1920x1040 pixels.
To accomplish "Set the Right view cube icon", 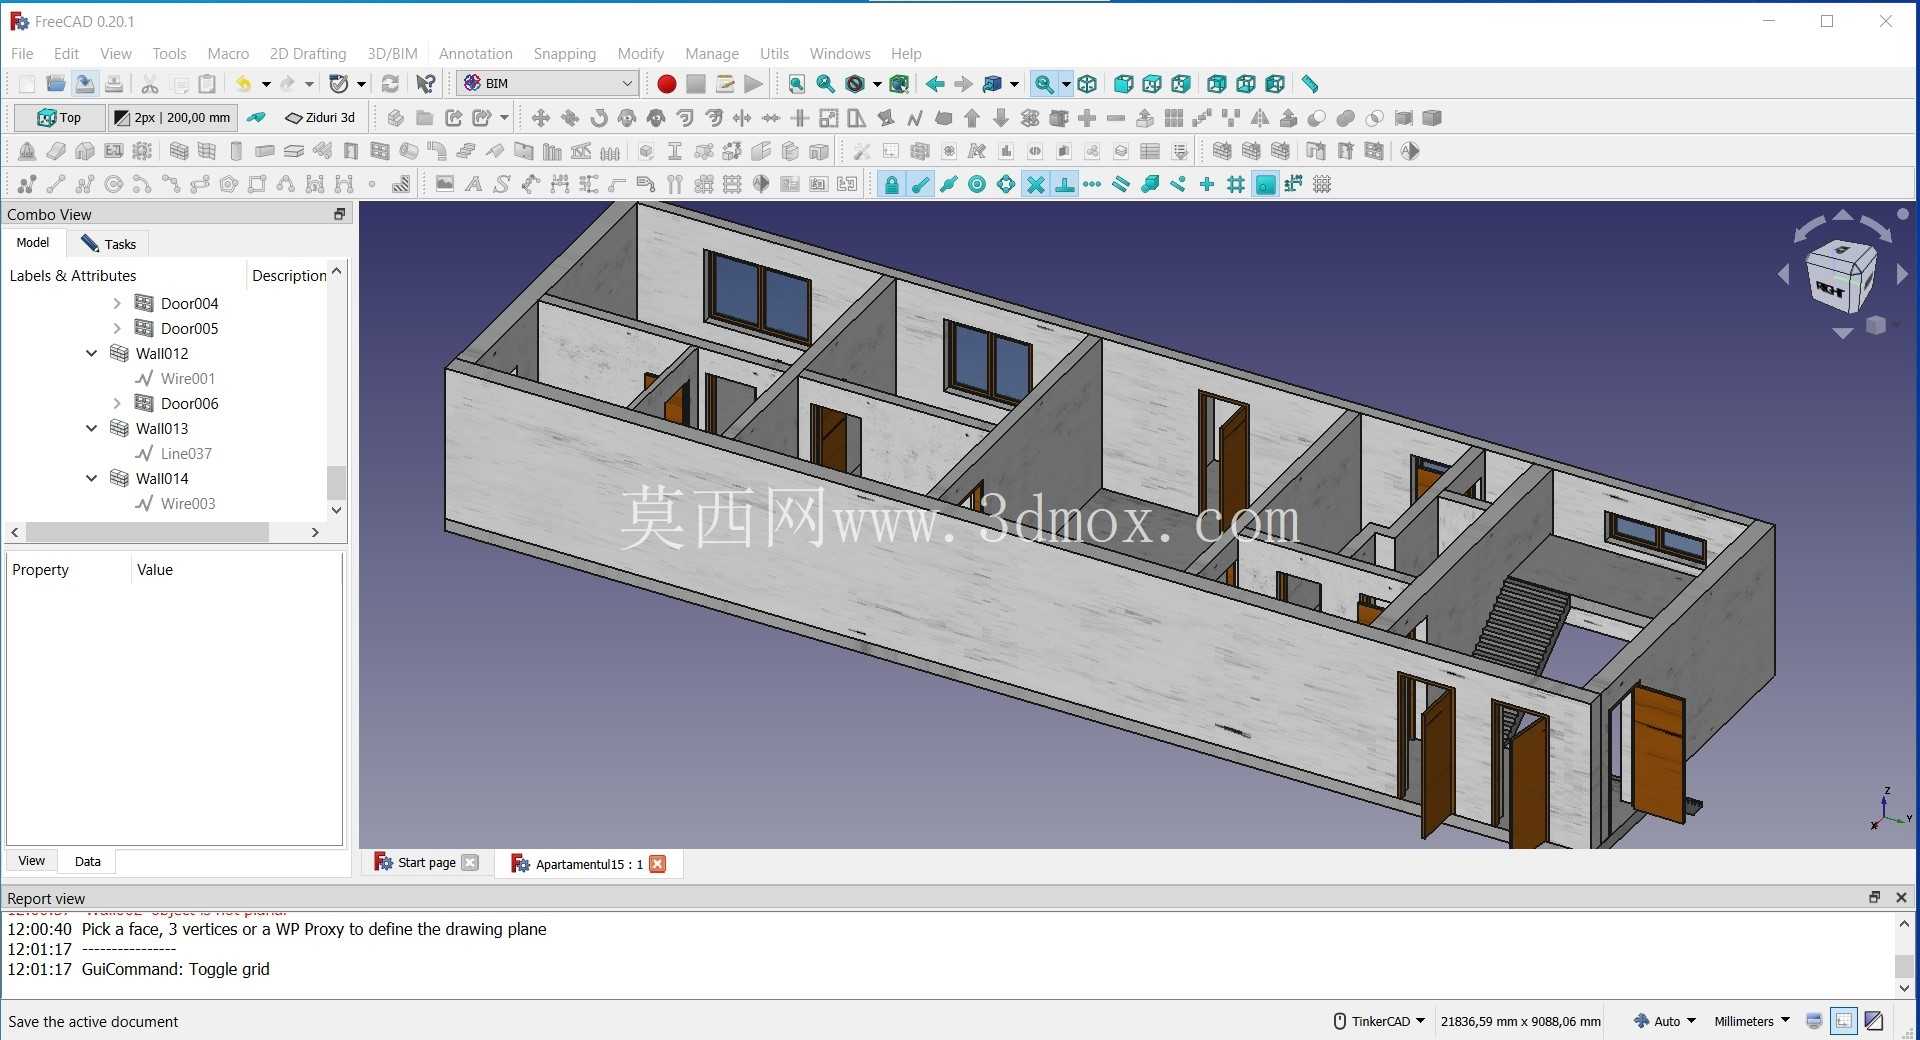I will 1181,84.
